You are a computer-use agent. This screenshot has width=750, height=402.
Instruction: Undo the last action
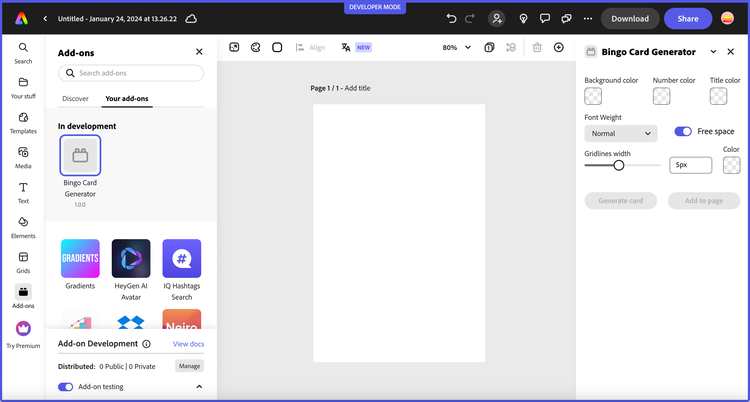(x=451, y=19)
